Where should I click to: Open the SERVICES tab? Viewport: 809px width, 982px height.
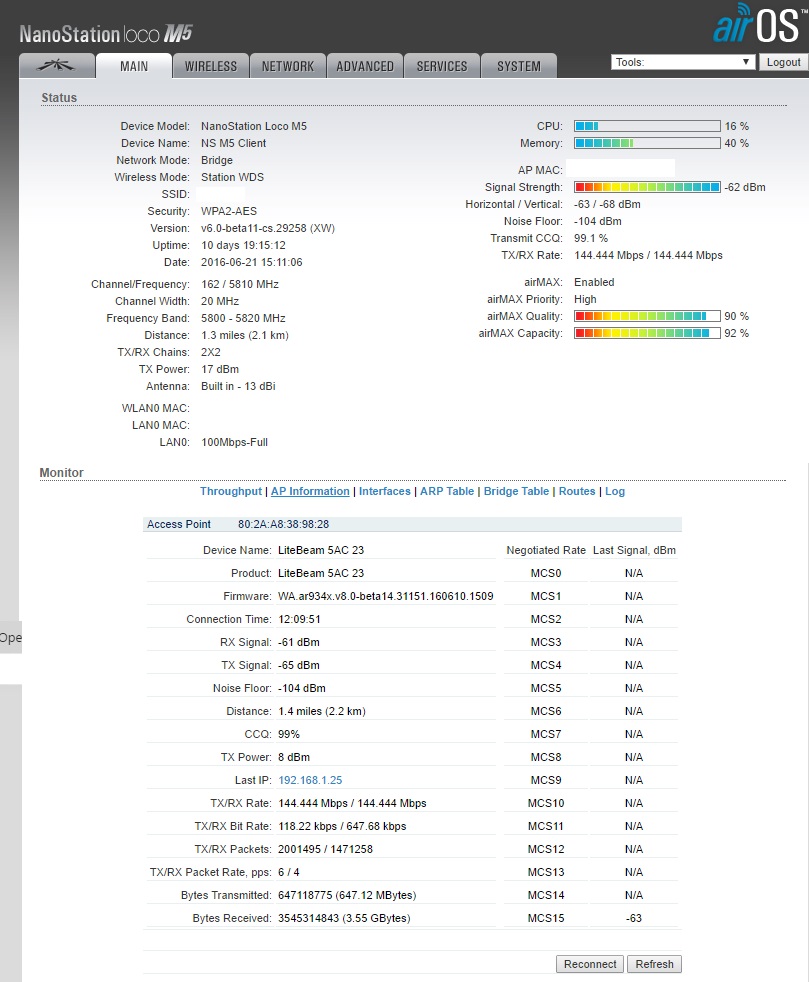[442, 66]
